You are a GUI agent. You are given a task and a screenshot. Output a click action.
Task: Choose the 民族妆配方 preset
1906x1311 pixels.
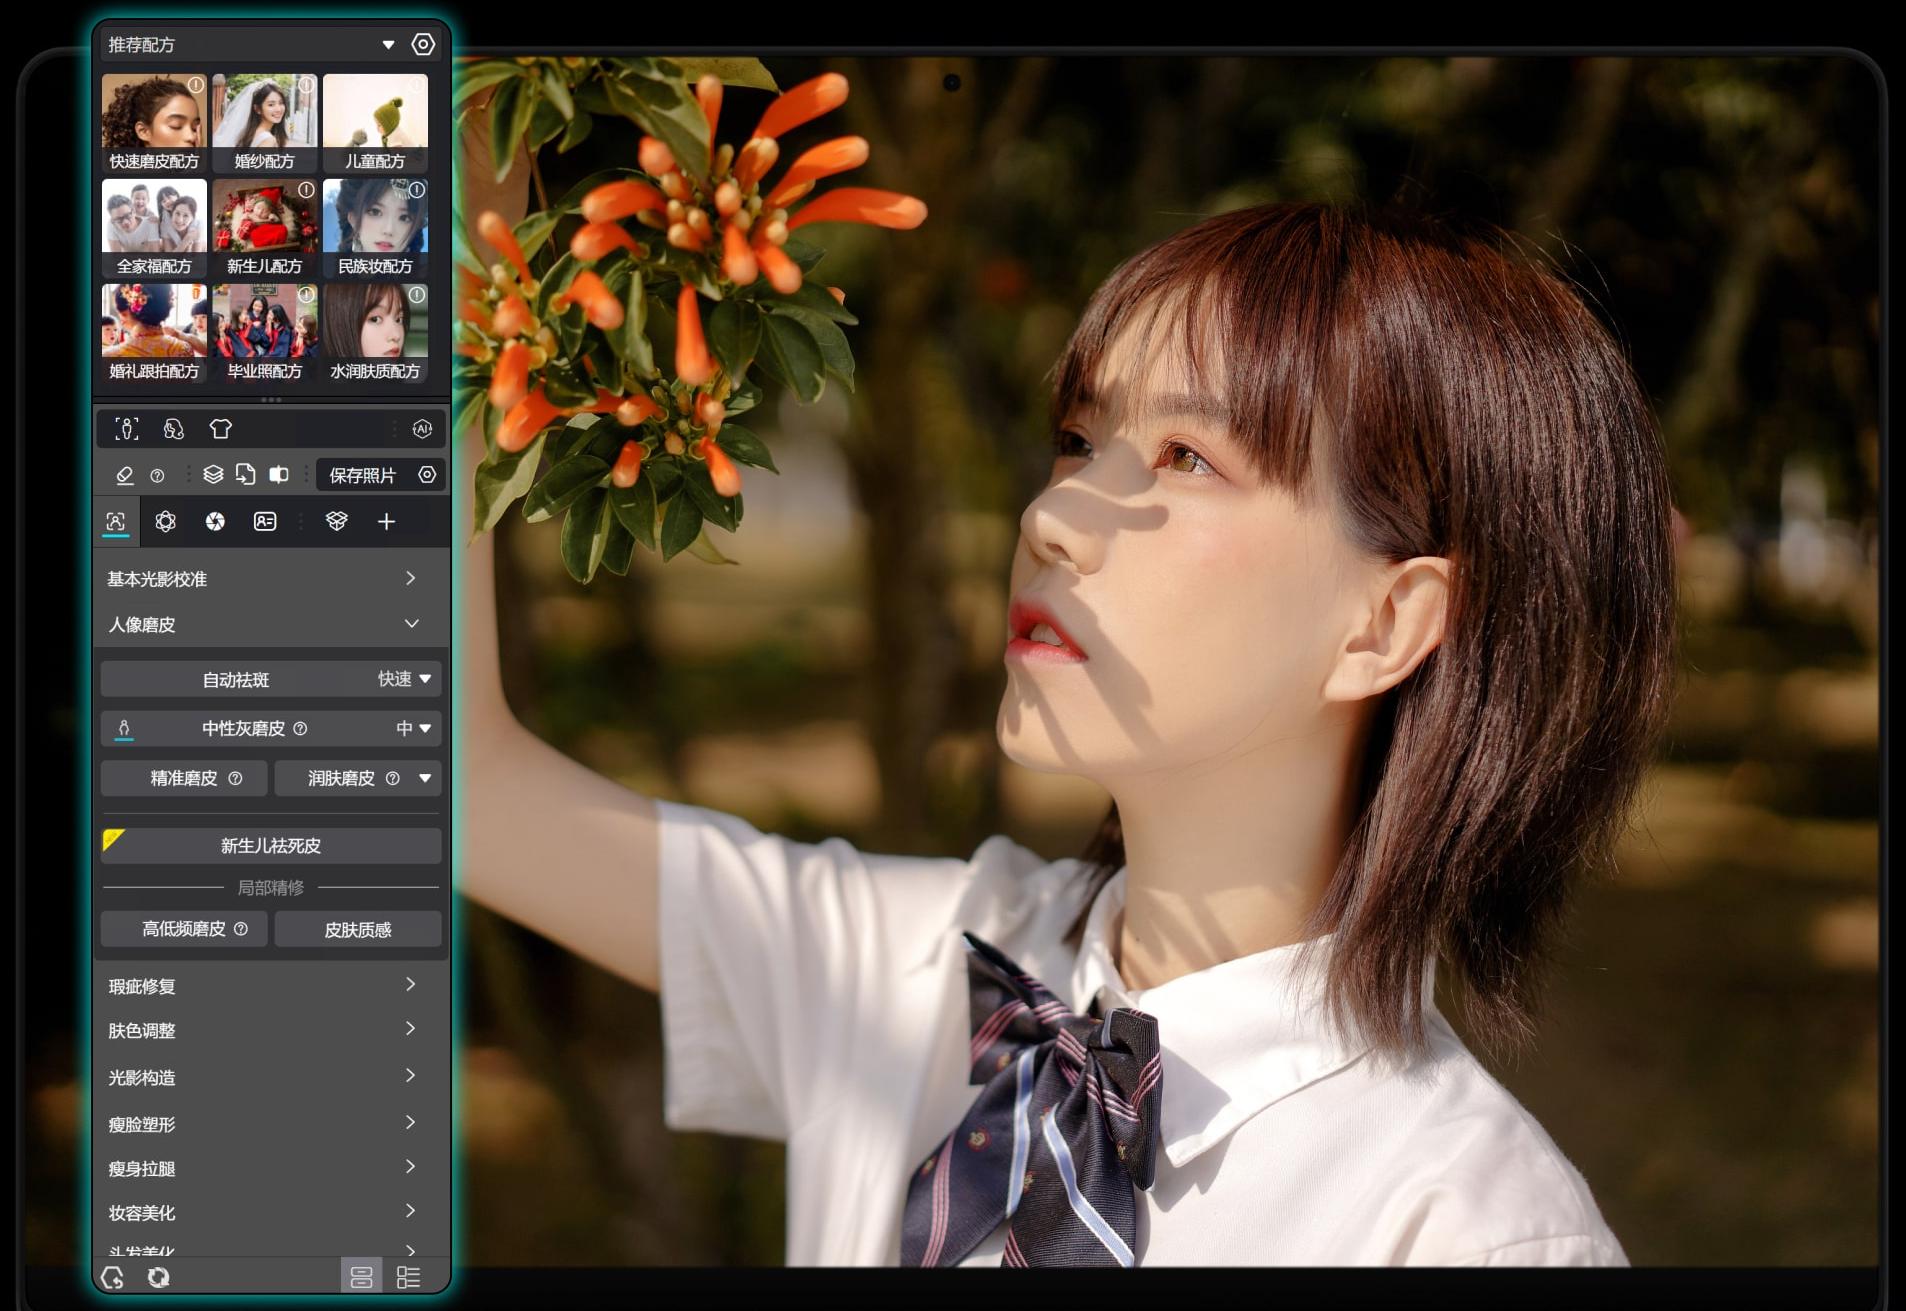point(375,228)
